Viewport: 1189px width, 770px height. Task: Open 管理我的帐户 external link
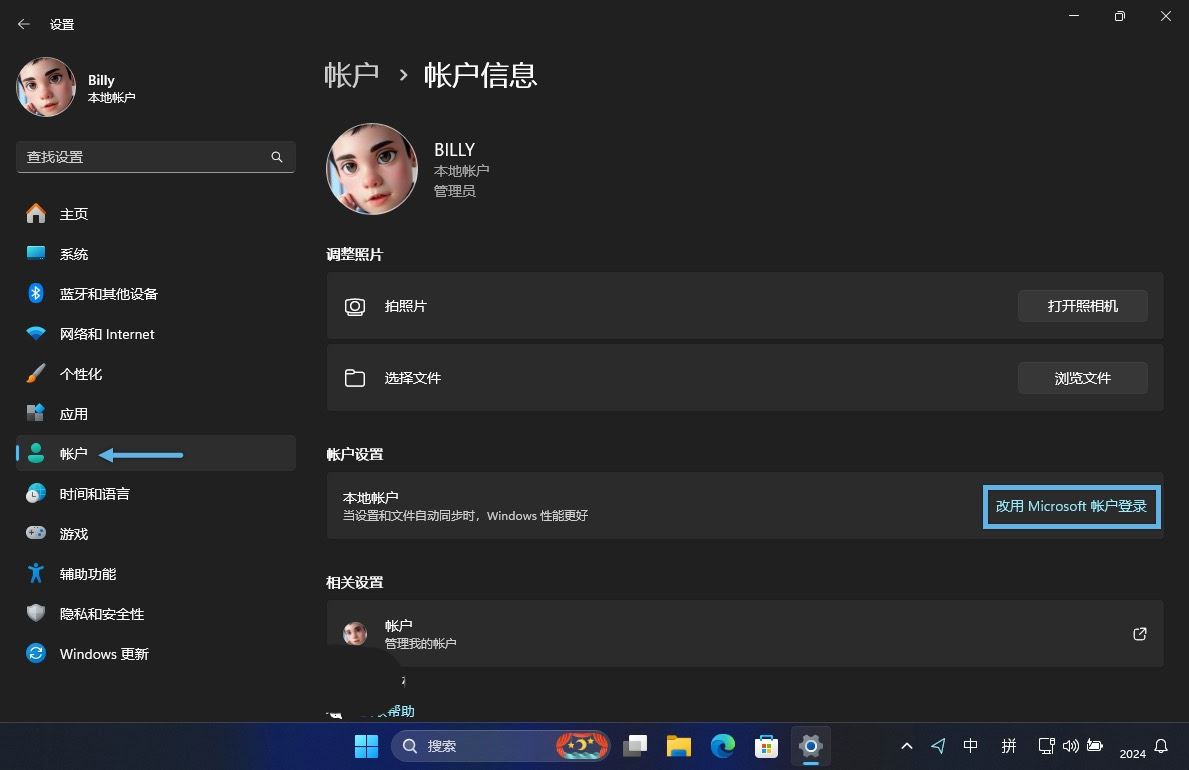pyautogui.click(x=1139, y=633)
